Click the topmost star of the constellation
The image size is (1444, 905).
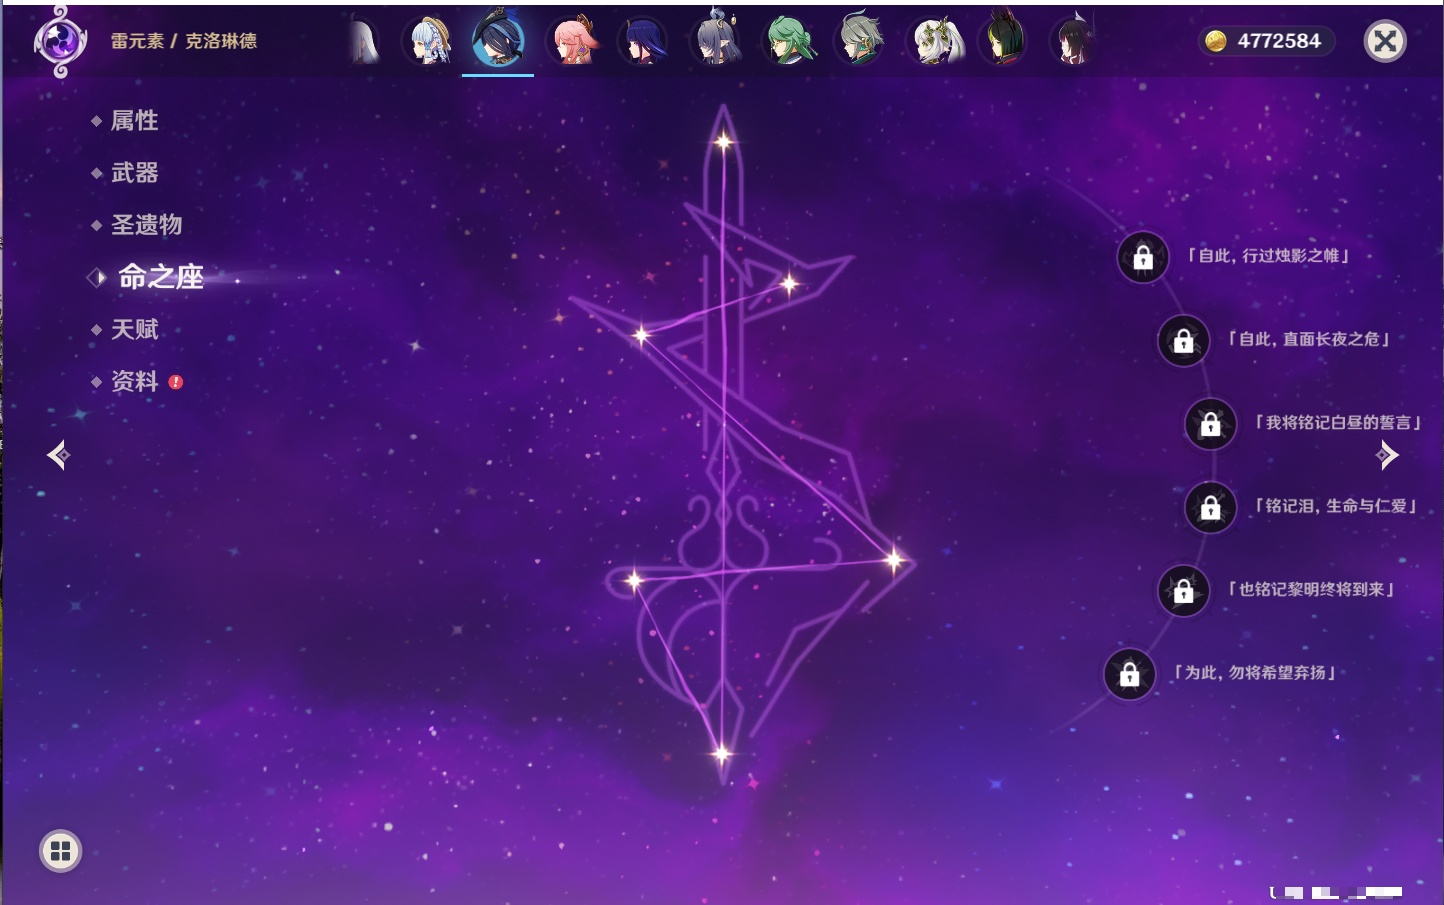tap(723, 142)
